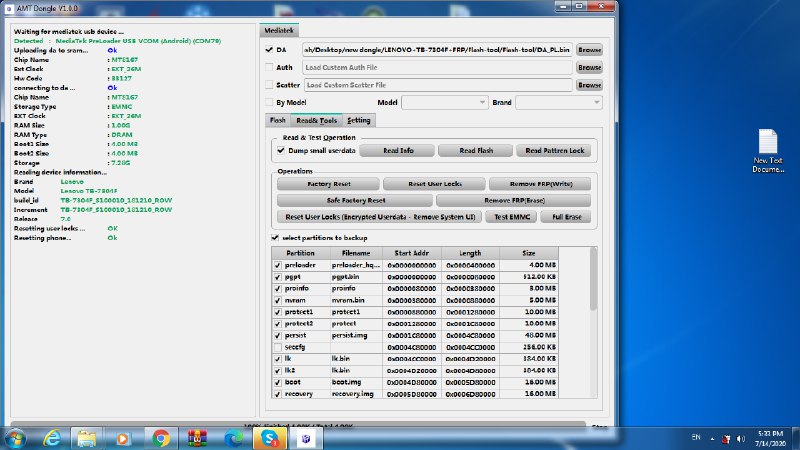Click the Show desktop strip on taskbar

point(796,438)
